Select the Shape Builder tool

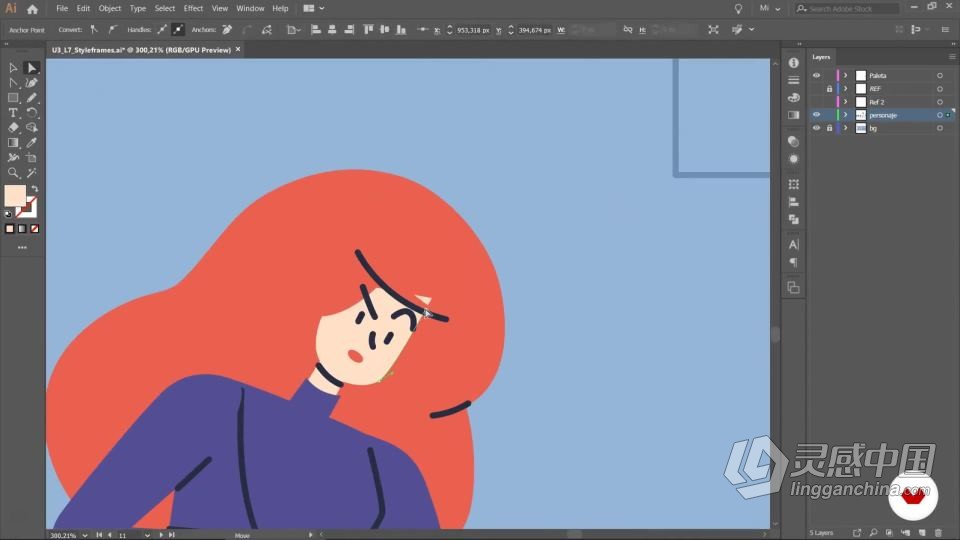(32, 127)
